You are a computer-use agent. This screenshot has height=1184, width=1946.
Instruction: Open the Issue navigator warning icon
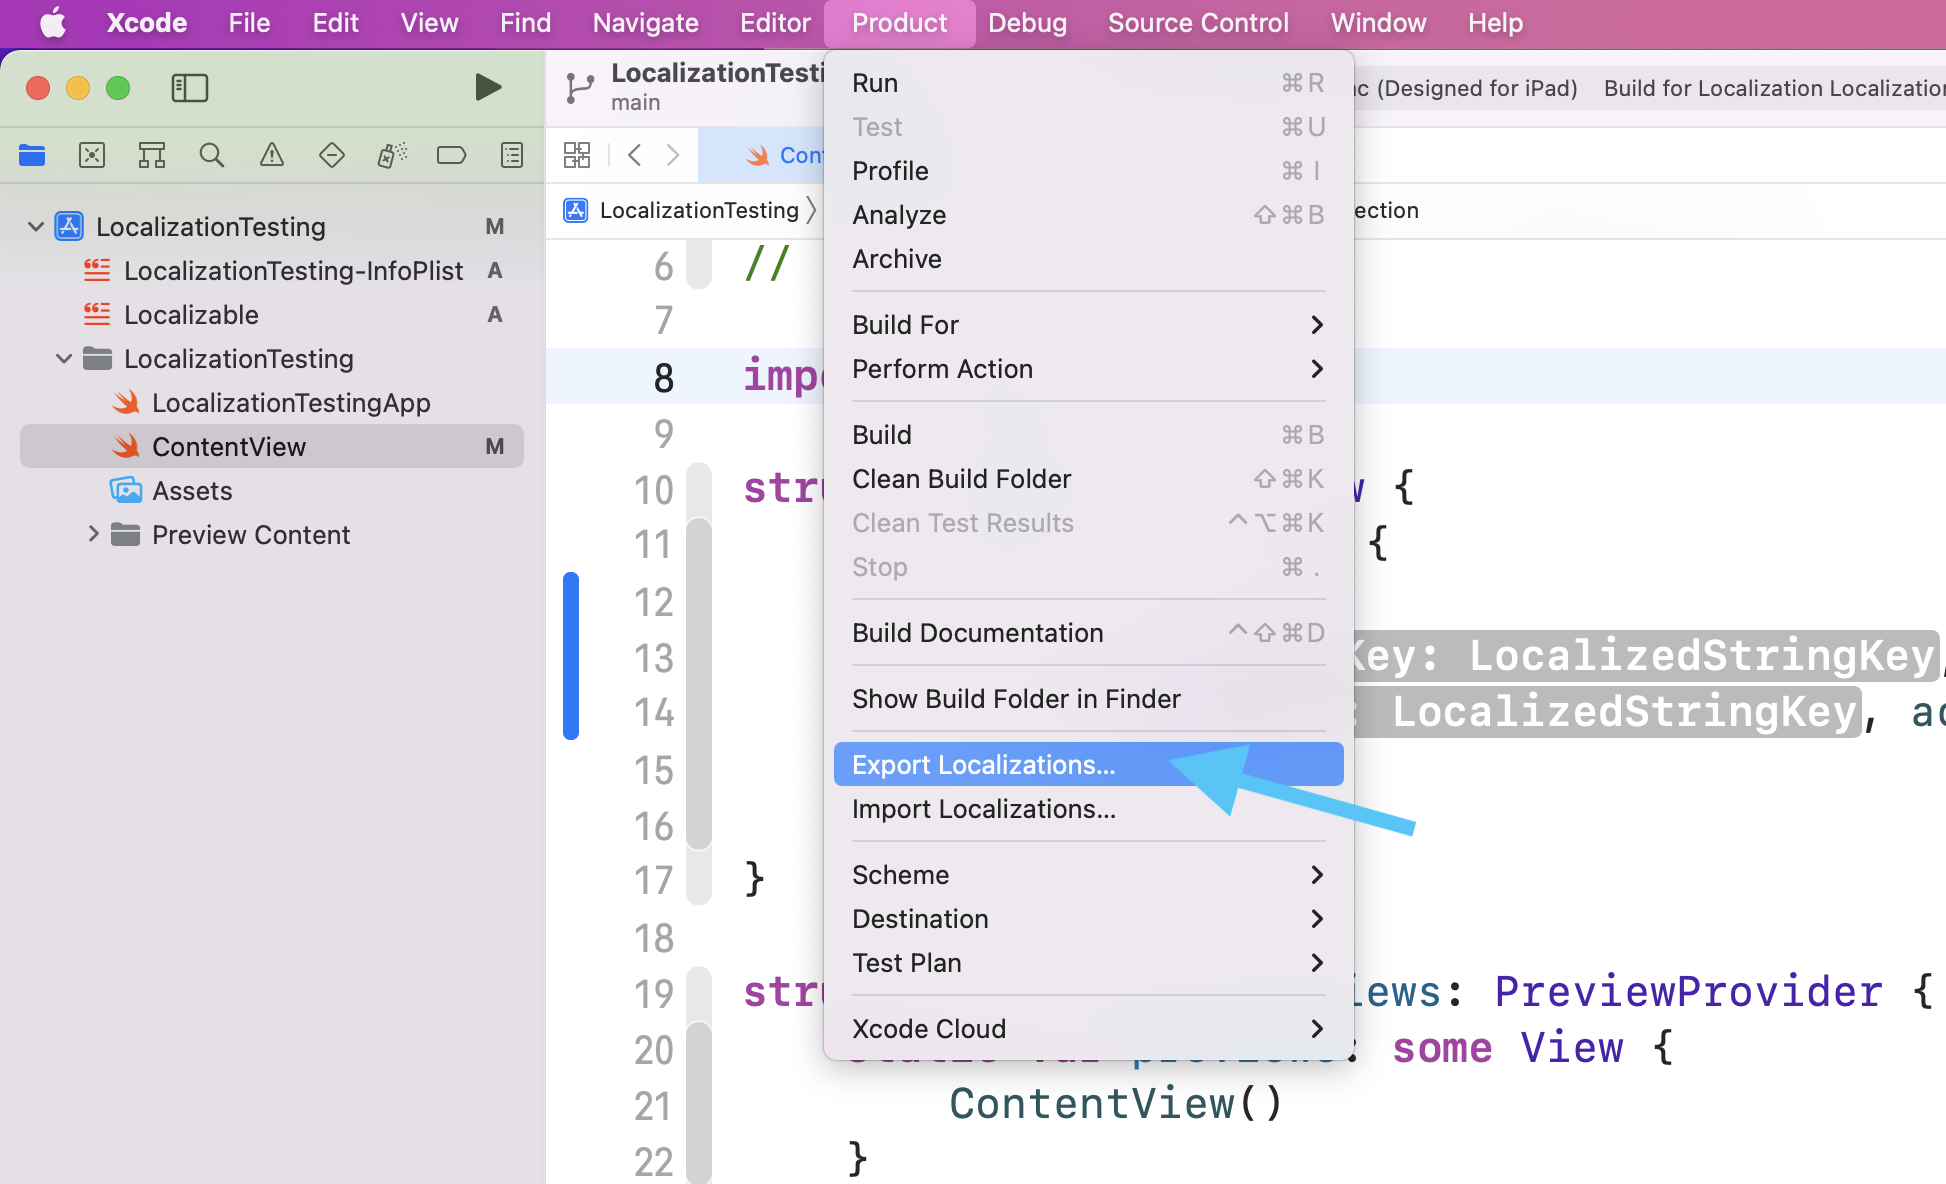pos(272,155)
